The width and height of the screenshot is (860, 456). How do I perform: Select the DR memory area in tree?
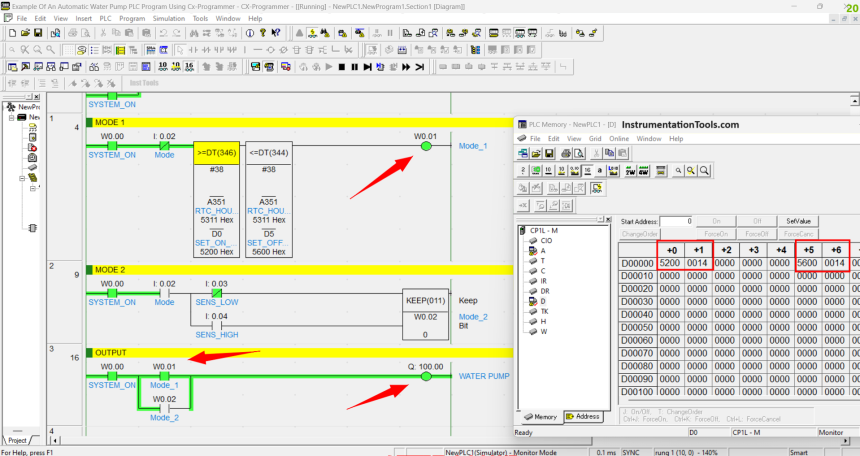(545, 291)
